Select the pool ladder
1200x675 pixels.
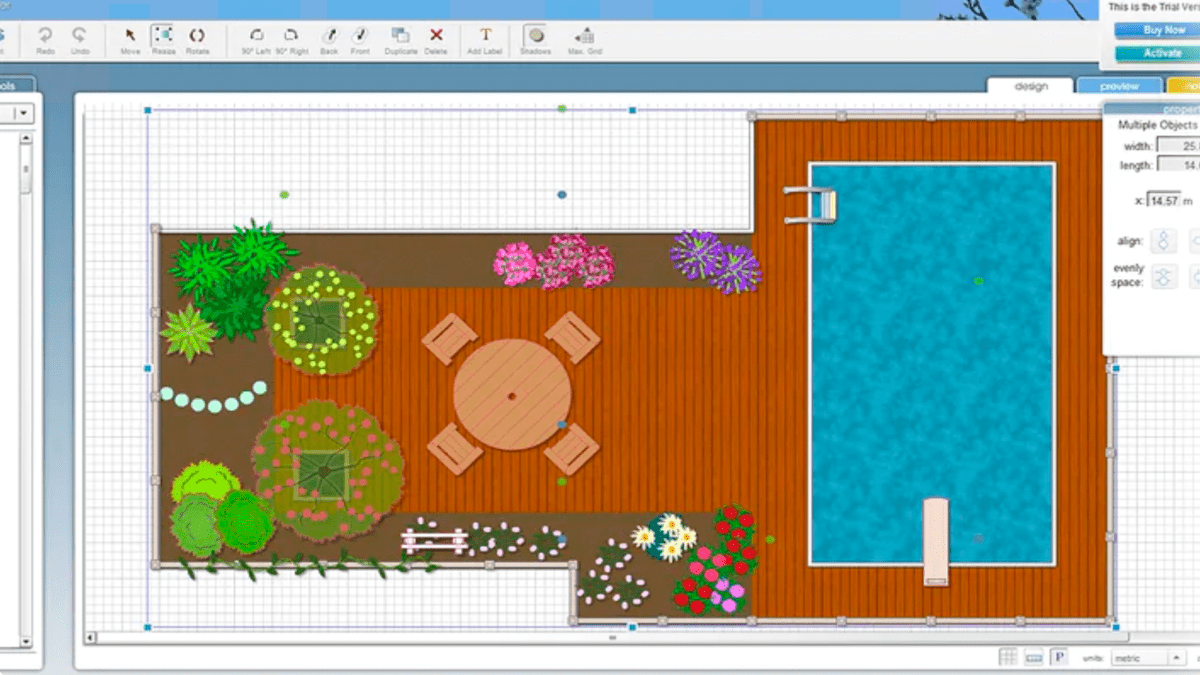(809, 204)
